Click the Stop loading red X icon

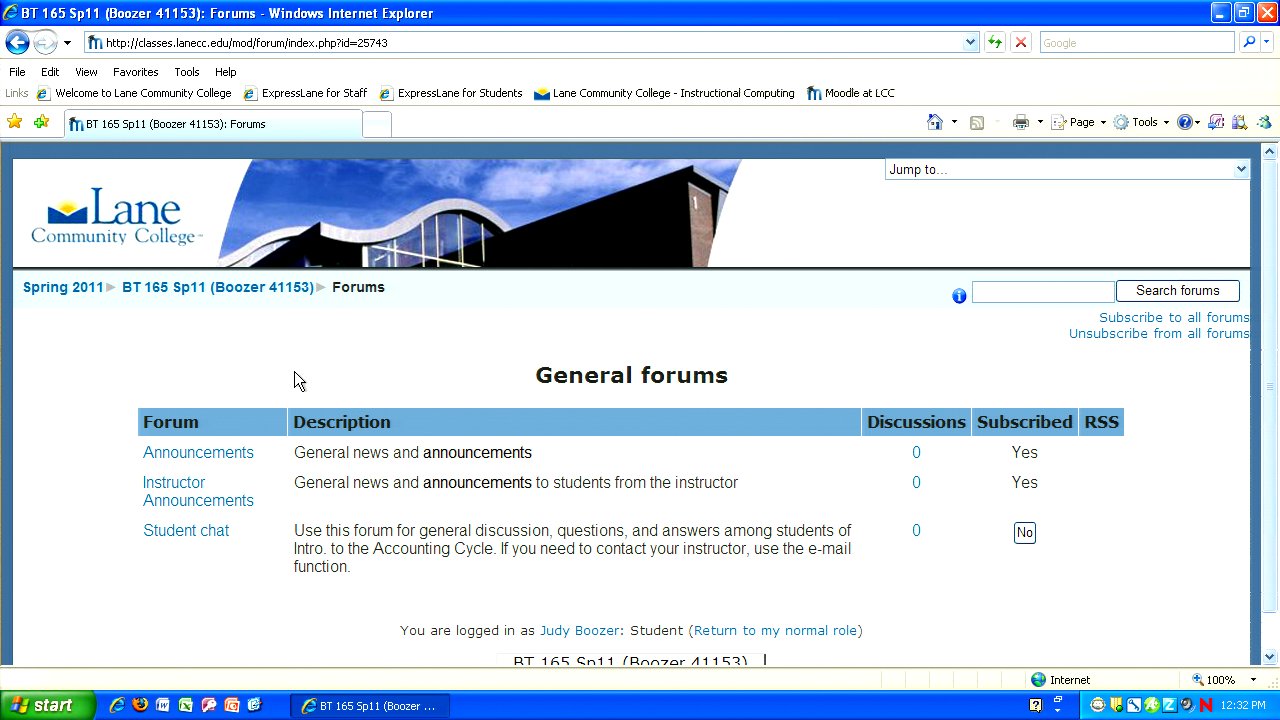point(1020,43)
